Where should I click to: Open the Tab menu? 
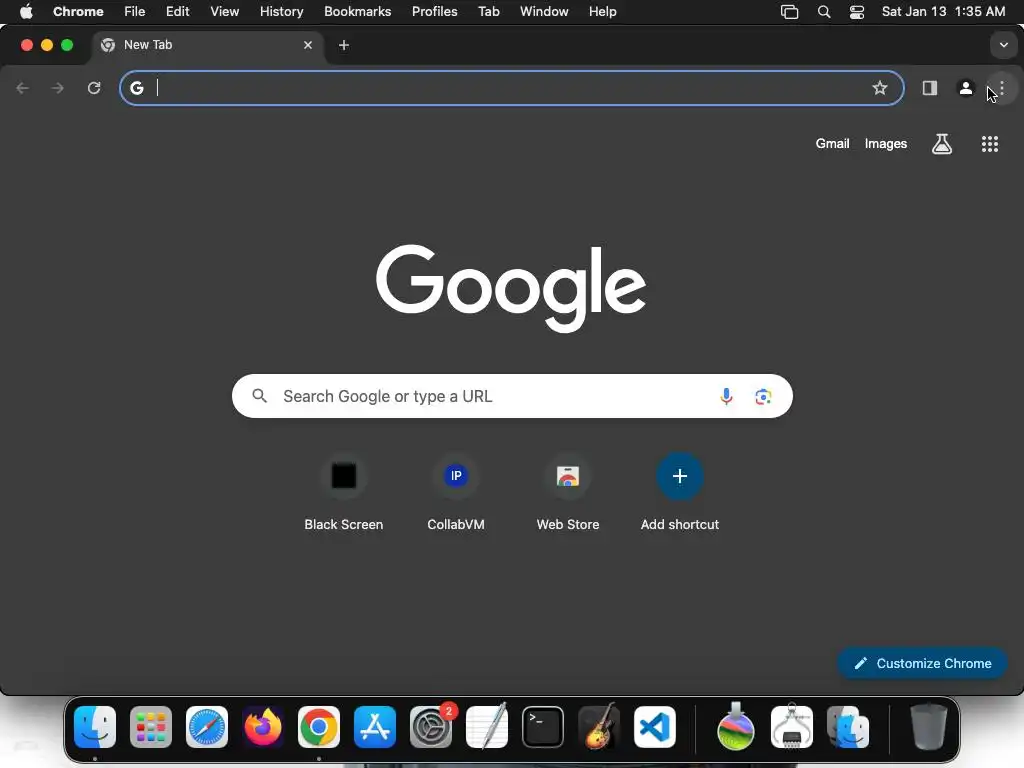point(488,12)
